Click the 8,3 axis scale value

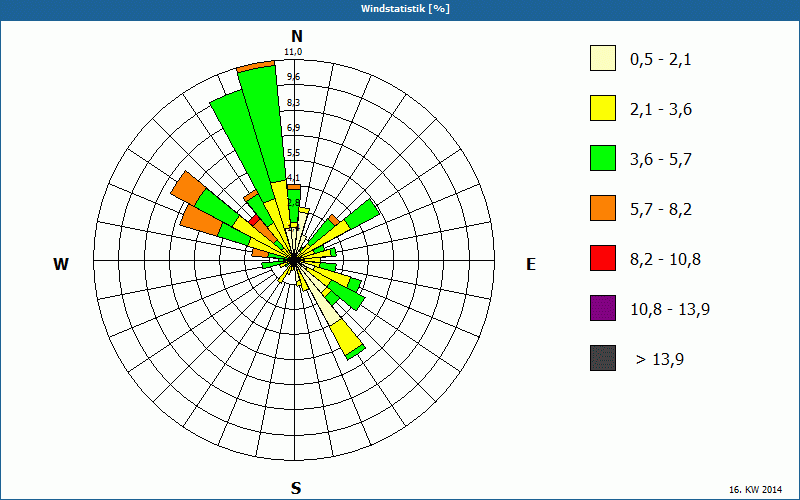coord(293,103)
